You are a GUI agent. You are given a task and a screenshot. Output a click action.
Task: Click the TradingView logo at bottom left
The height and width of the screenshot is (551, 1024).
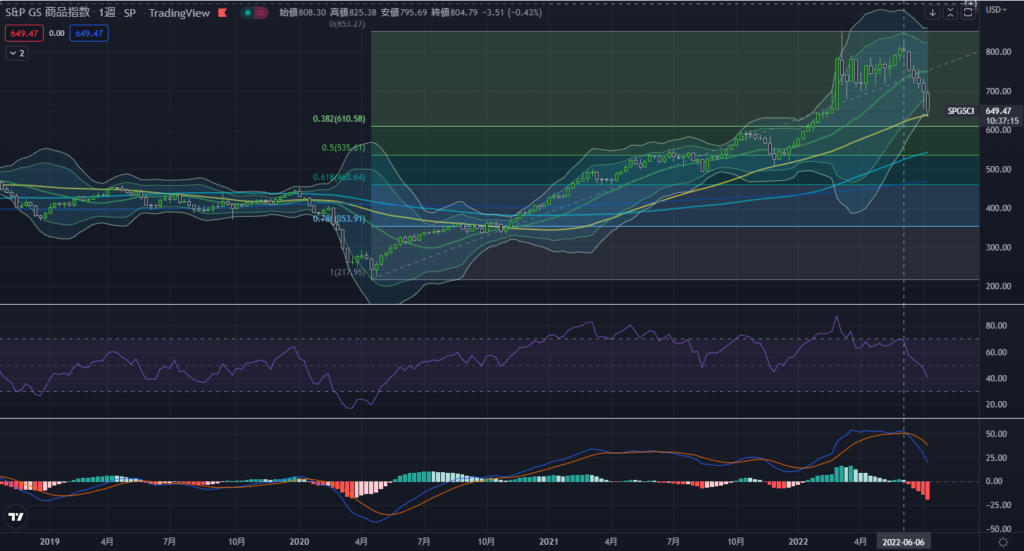[x=16, y=517]
